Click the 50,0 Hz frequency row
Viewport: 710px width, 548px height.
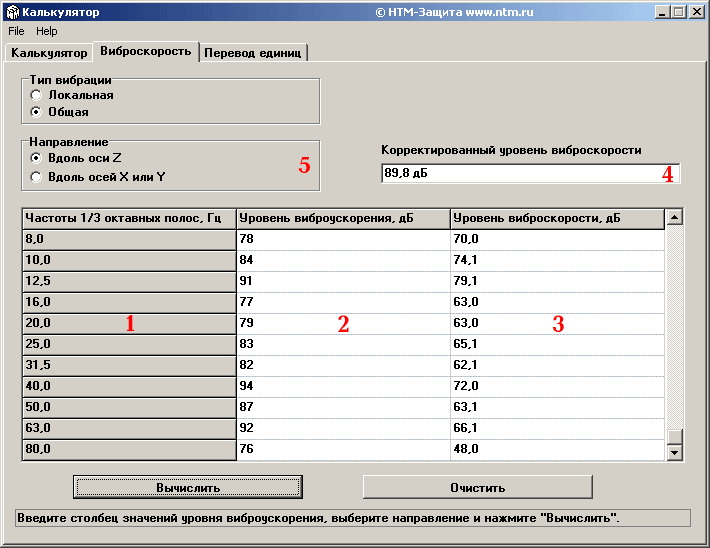129,408
